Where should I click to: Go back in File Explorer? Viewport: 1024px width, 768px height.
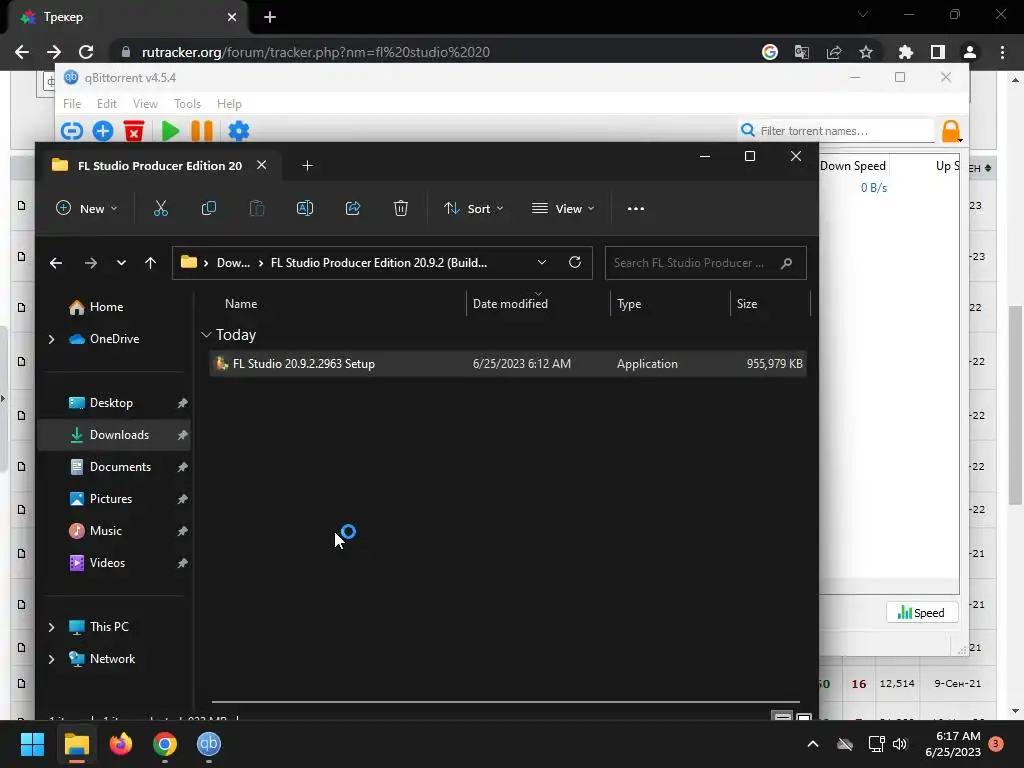pyautogui.click(x=56, y=263)
